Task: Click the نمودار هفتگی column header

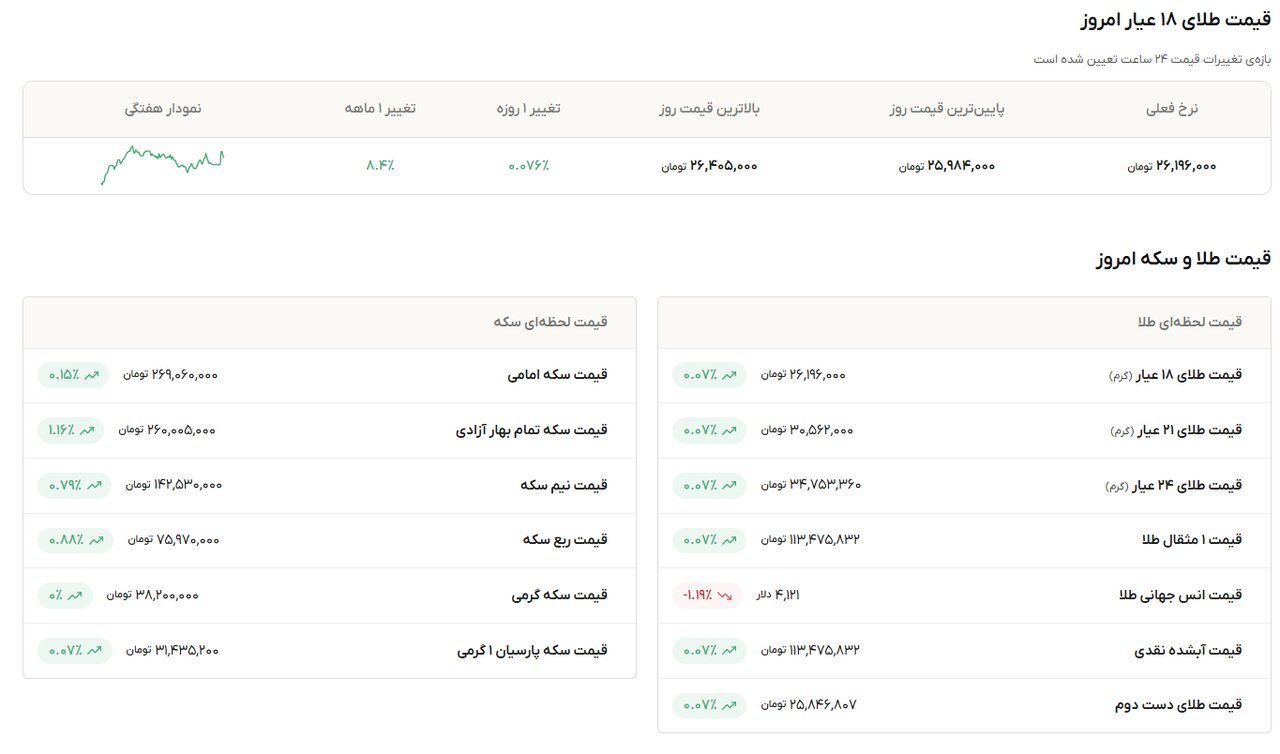Action: point(163,108)
